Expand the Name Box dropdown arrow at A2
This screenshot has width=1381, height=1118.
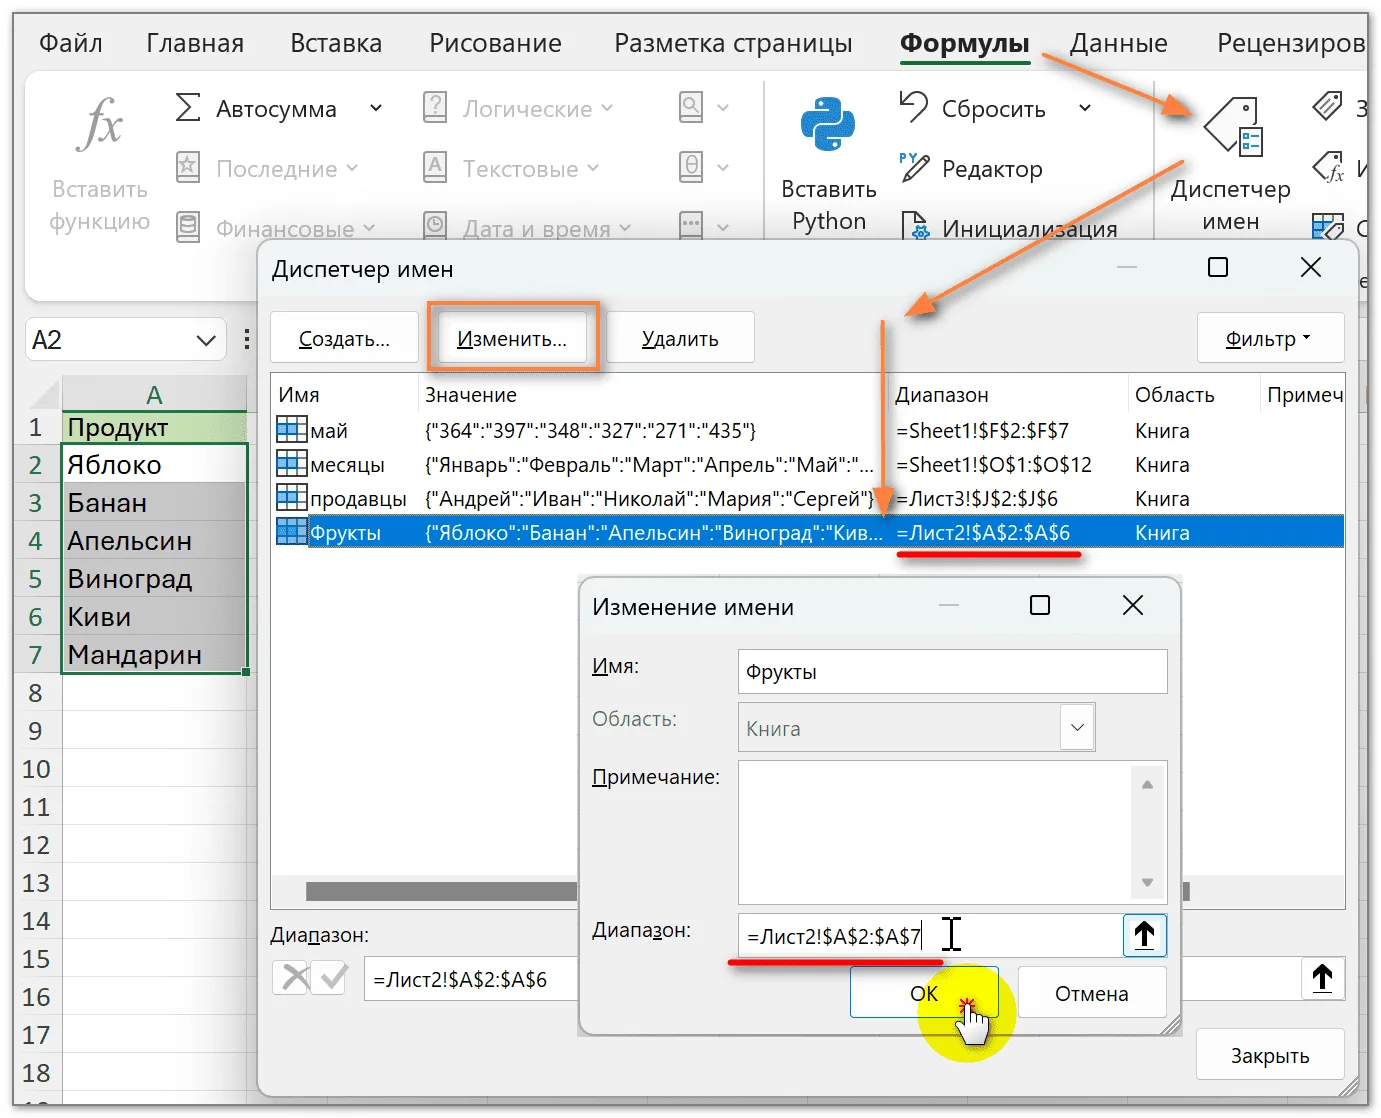click(206, 340)
